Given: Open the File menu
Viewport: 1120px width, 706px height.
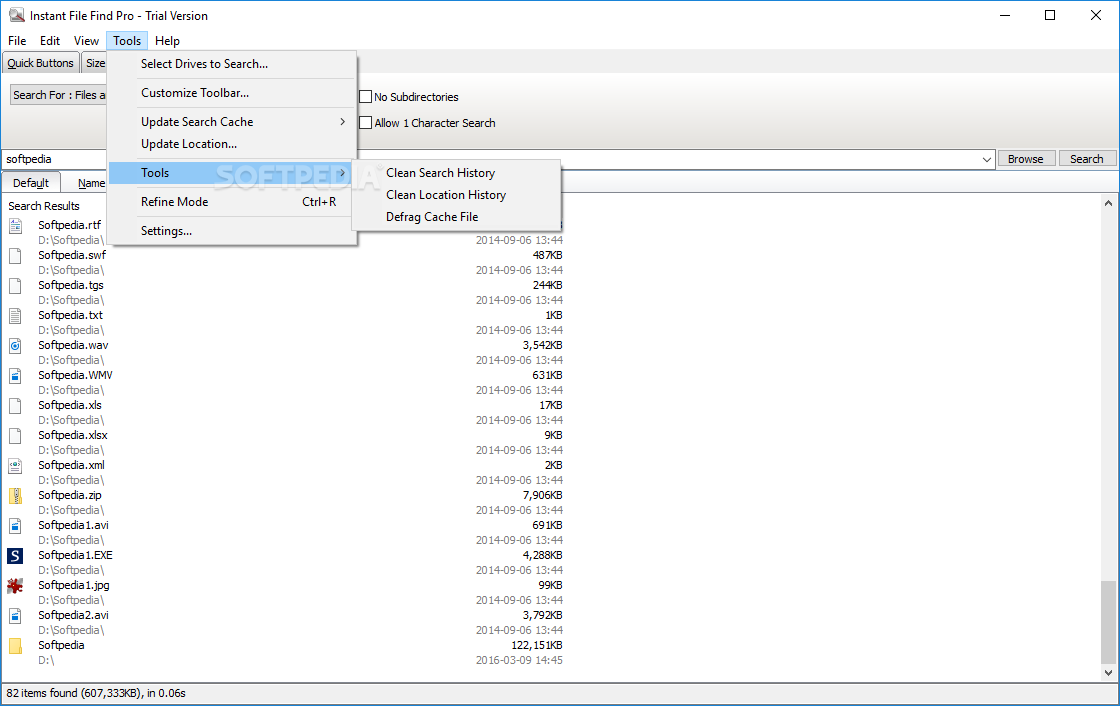Looking at the screenshot, I should (x=17, y=41).
